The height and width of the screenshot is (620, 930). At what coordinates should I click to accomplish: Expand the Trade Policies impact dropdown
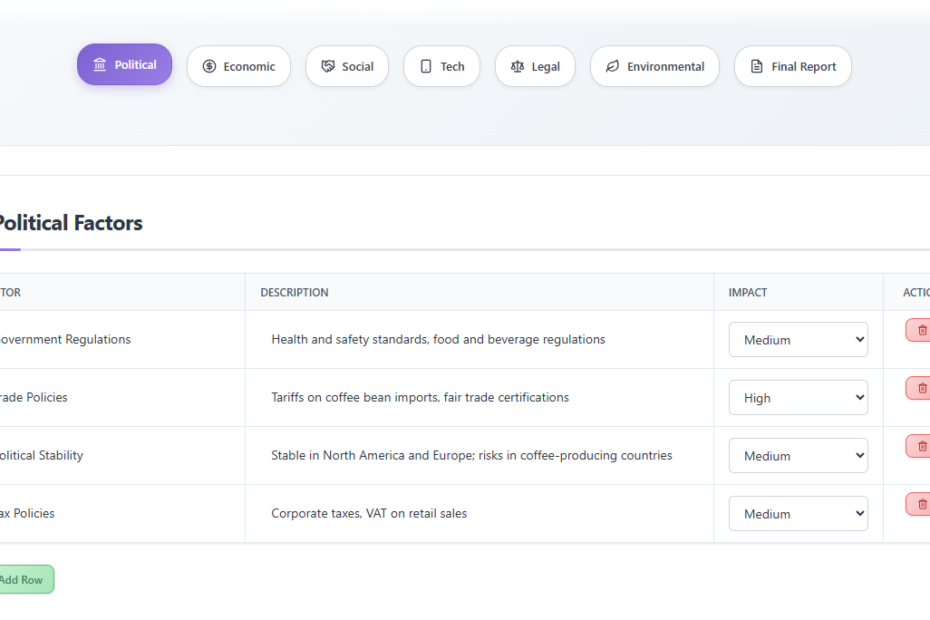[x=798, y=398]
